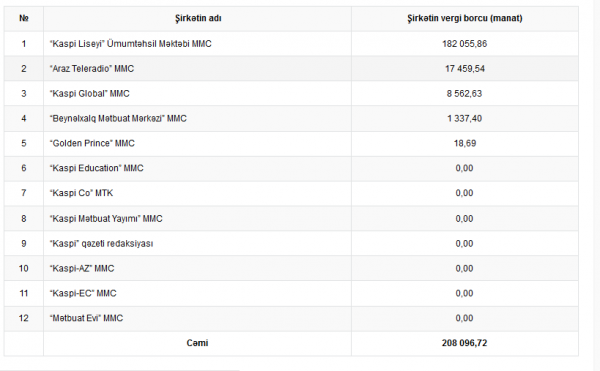Click the debt amount 17 459,54
Screen dimensions: 600x371
pyautogui.click(x=465, y=69)
